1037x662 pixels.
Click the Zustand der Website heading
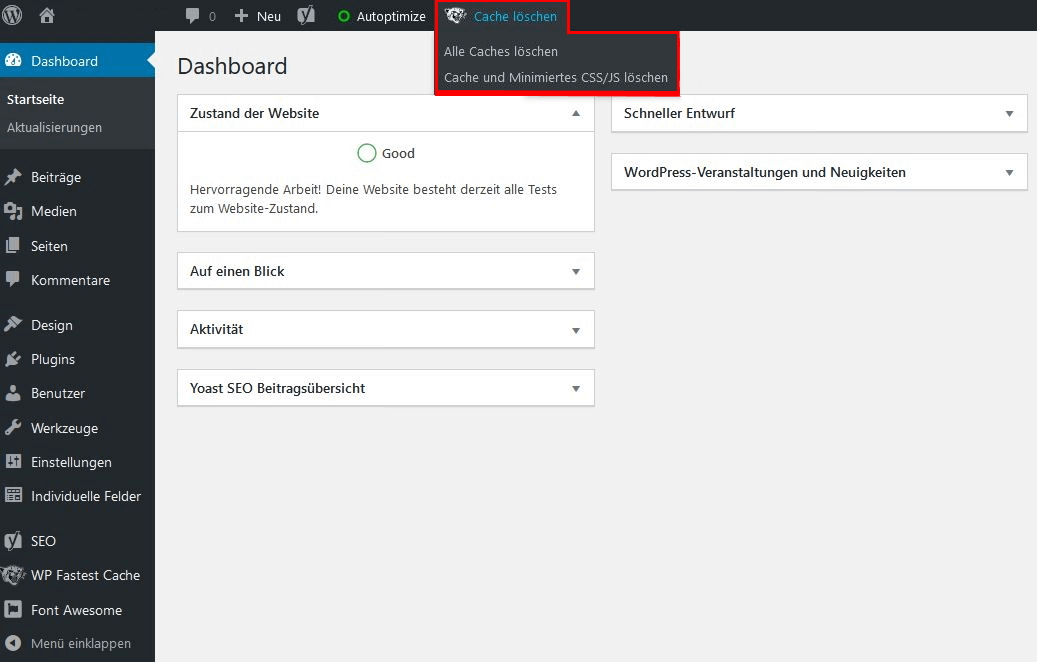click(254, 113)
